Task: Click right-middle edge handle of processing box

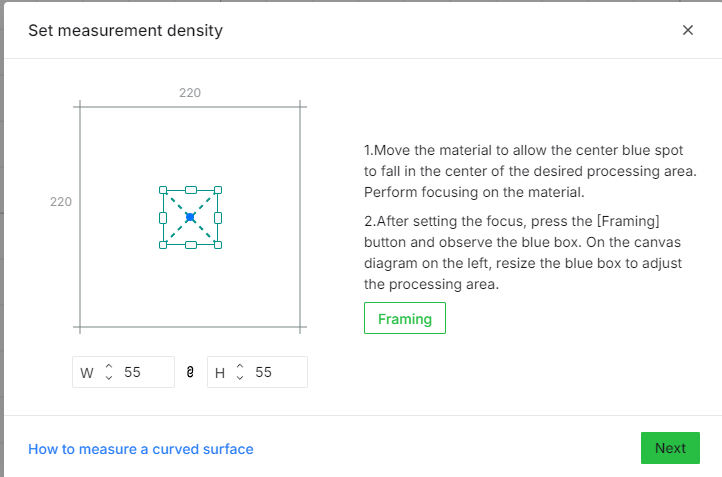Action: 218,218
